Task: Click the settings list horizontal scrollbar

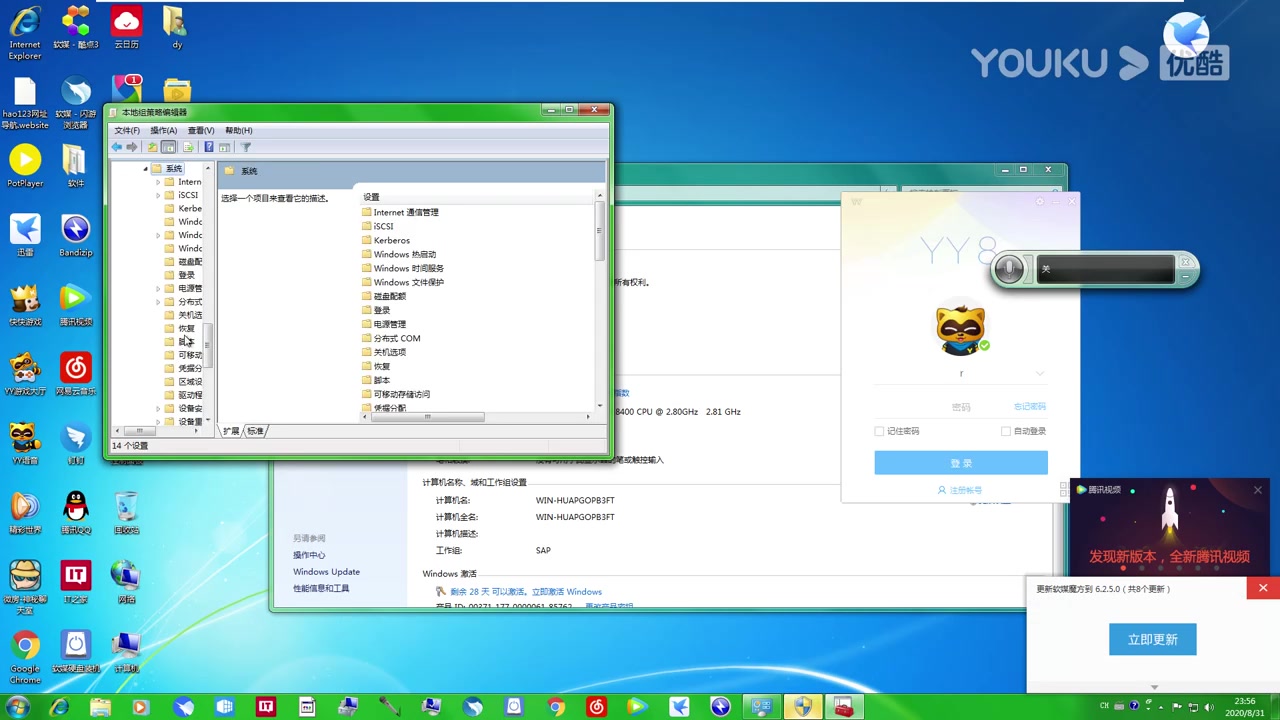Action: click(427, 417)
